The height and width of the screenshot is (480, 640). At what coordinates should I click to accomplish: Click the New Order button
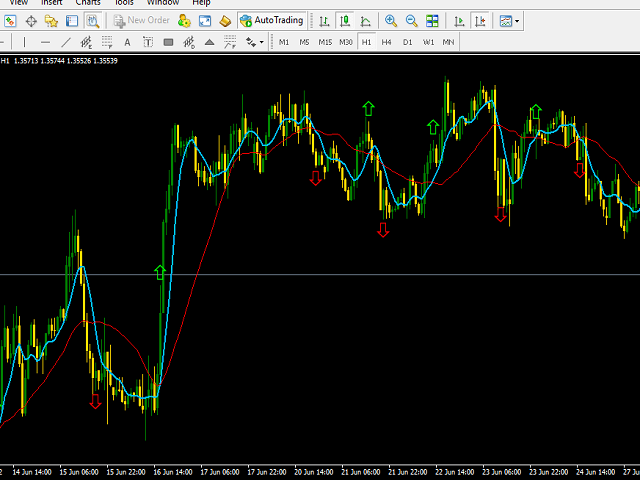click(x=142, y=20)
